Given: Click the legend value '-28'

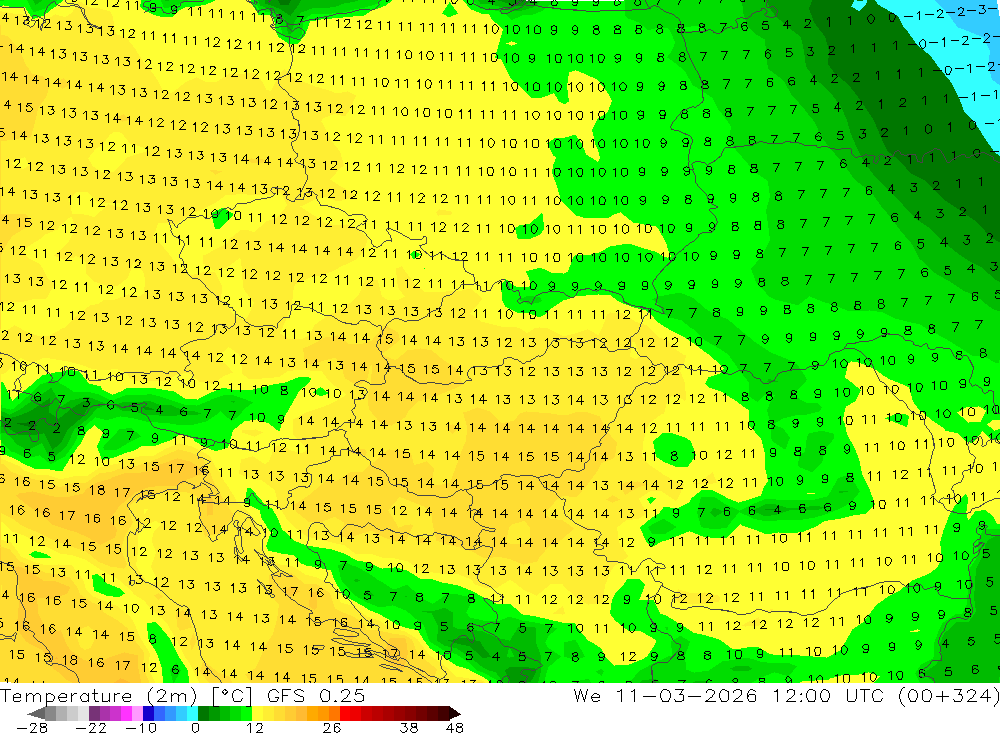Looking at the screenshot, I should point(32,728).
